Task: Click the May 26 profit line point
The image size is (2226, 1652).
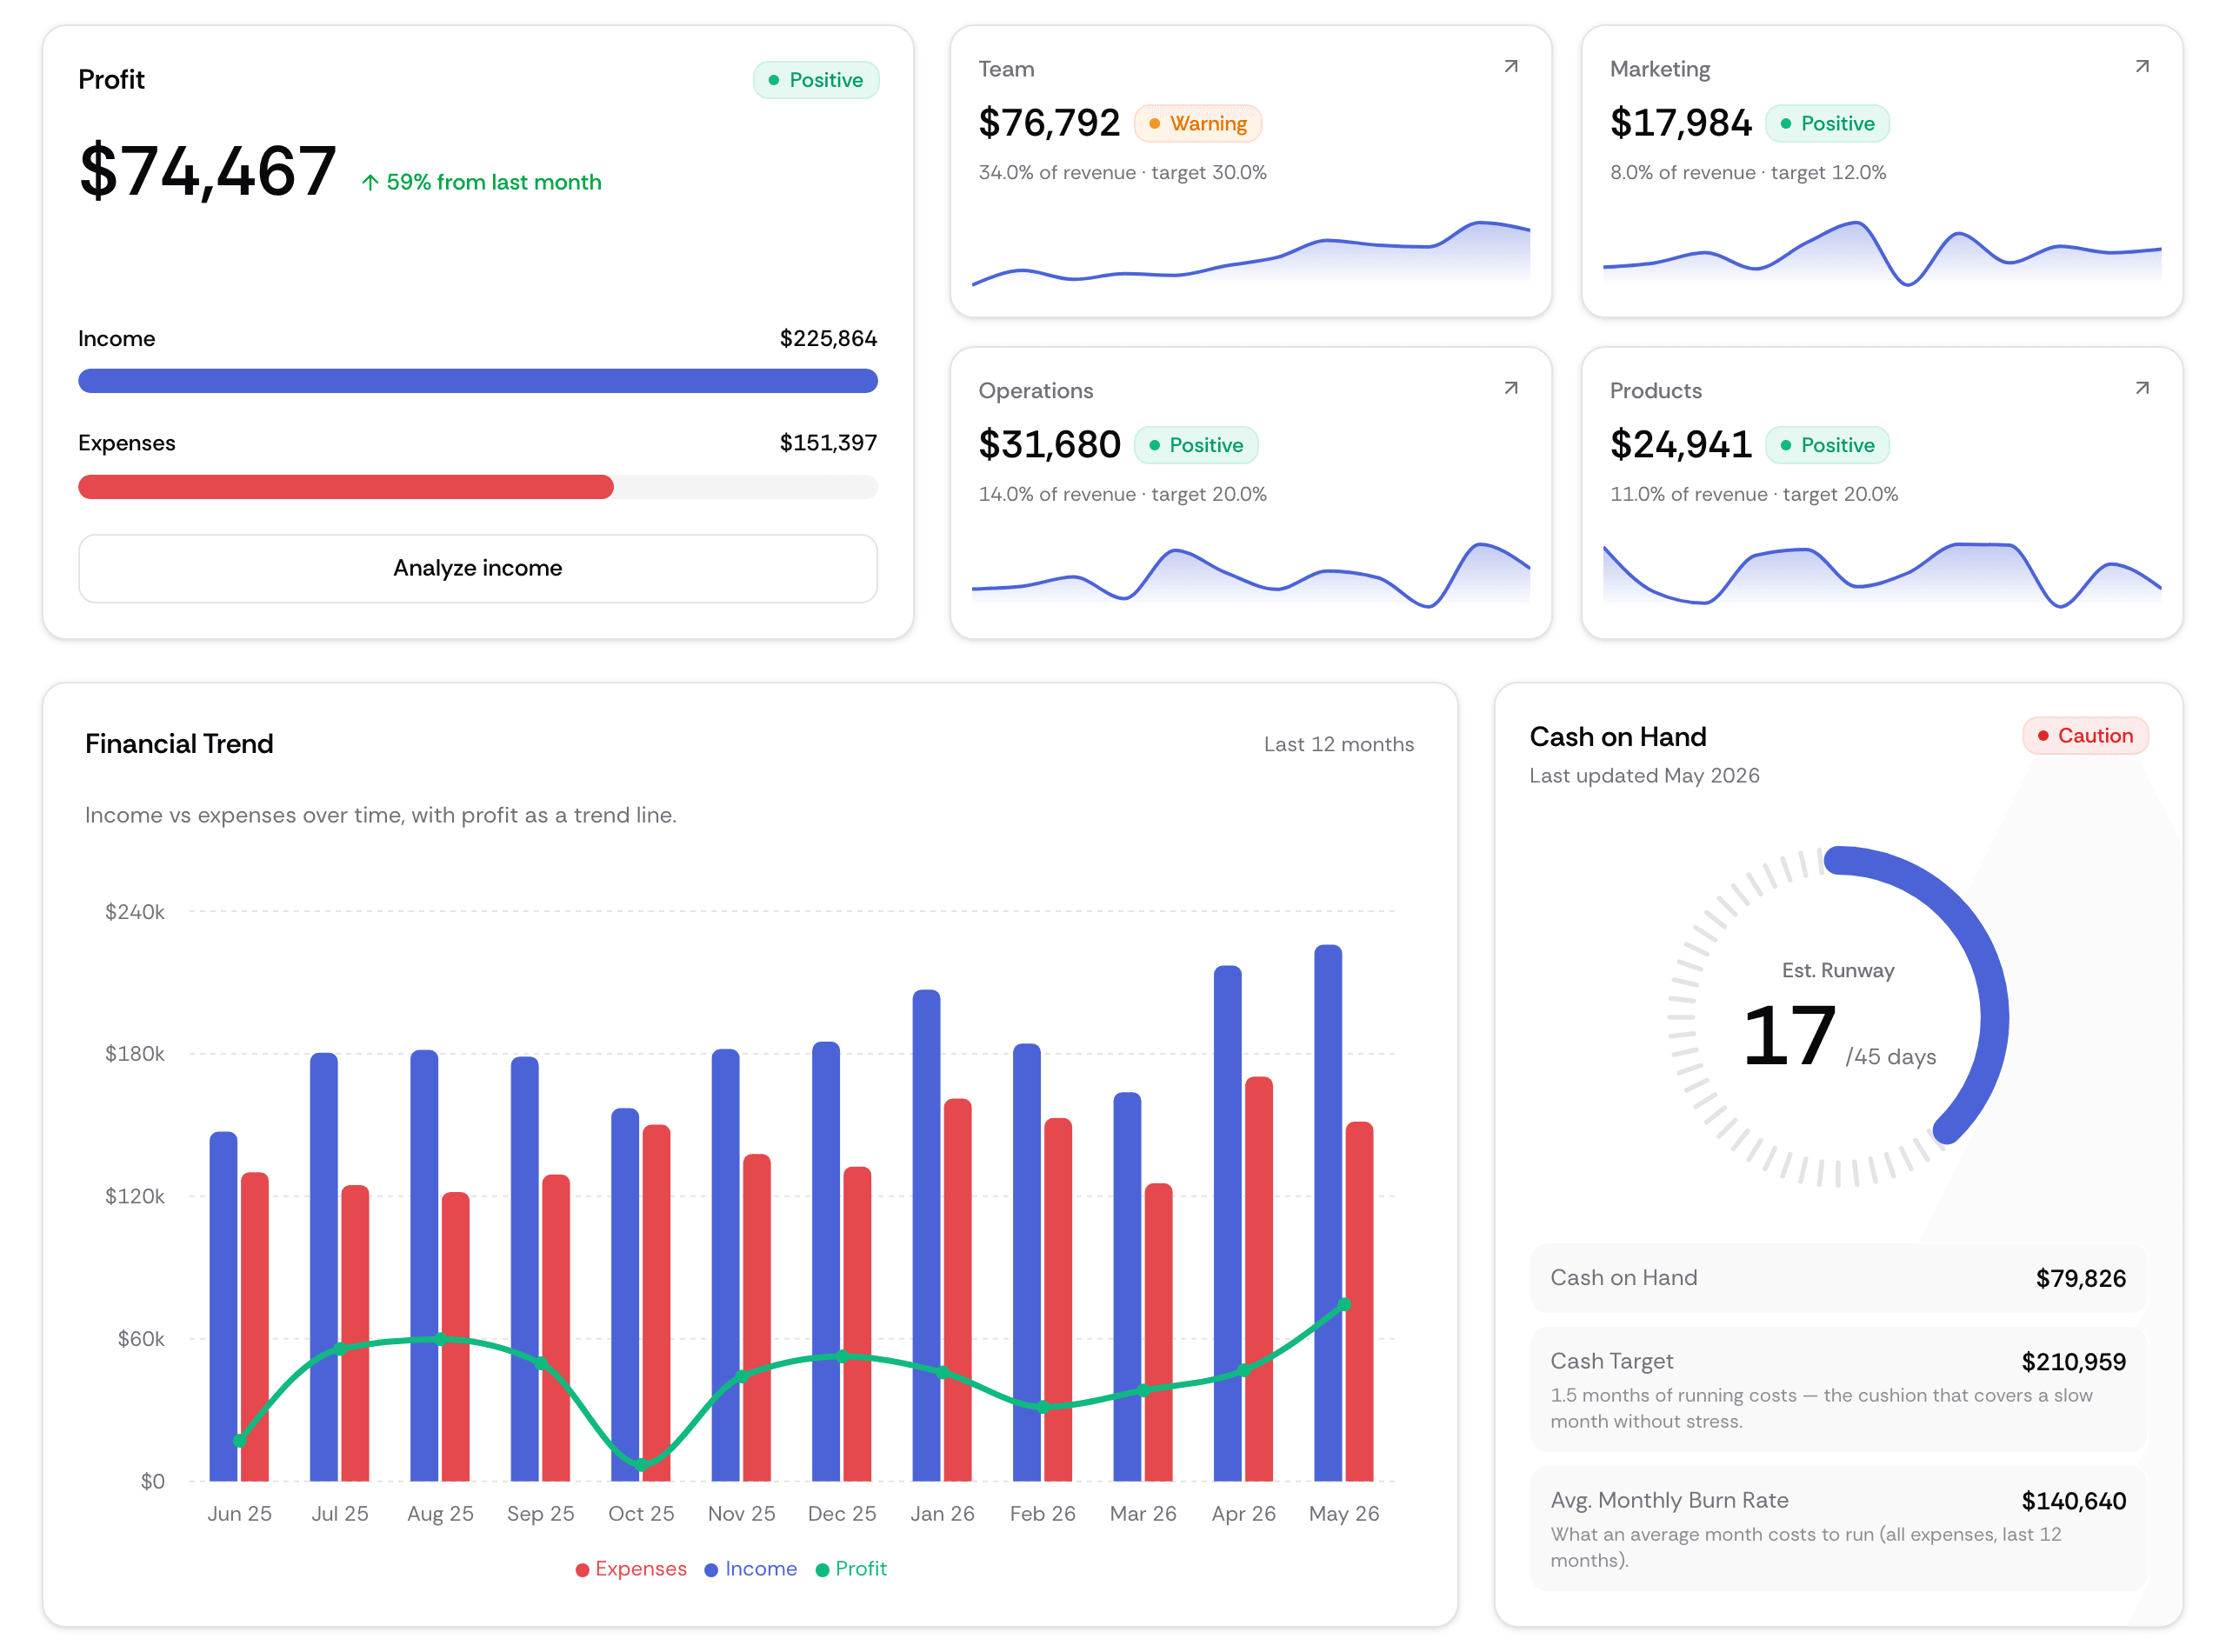Action: point(1344,1304)
